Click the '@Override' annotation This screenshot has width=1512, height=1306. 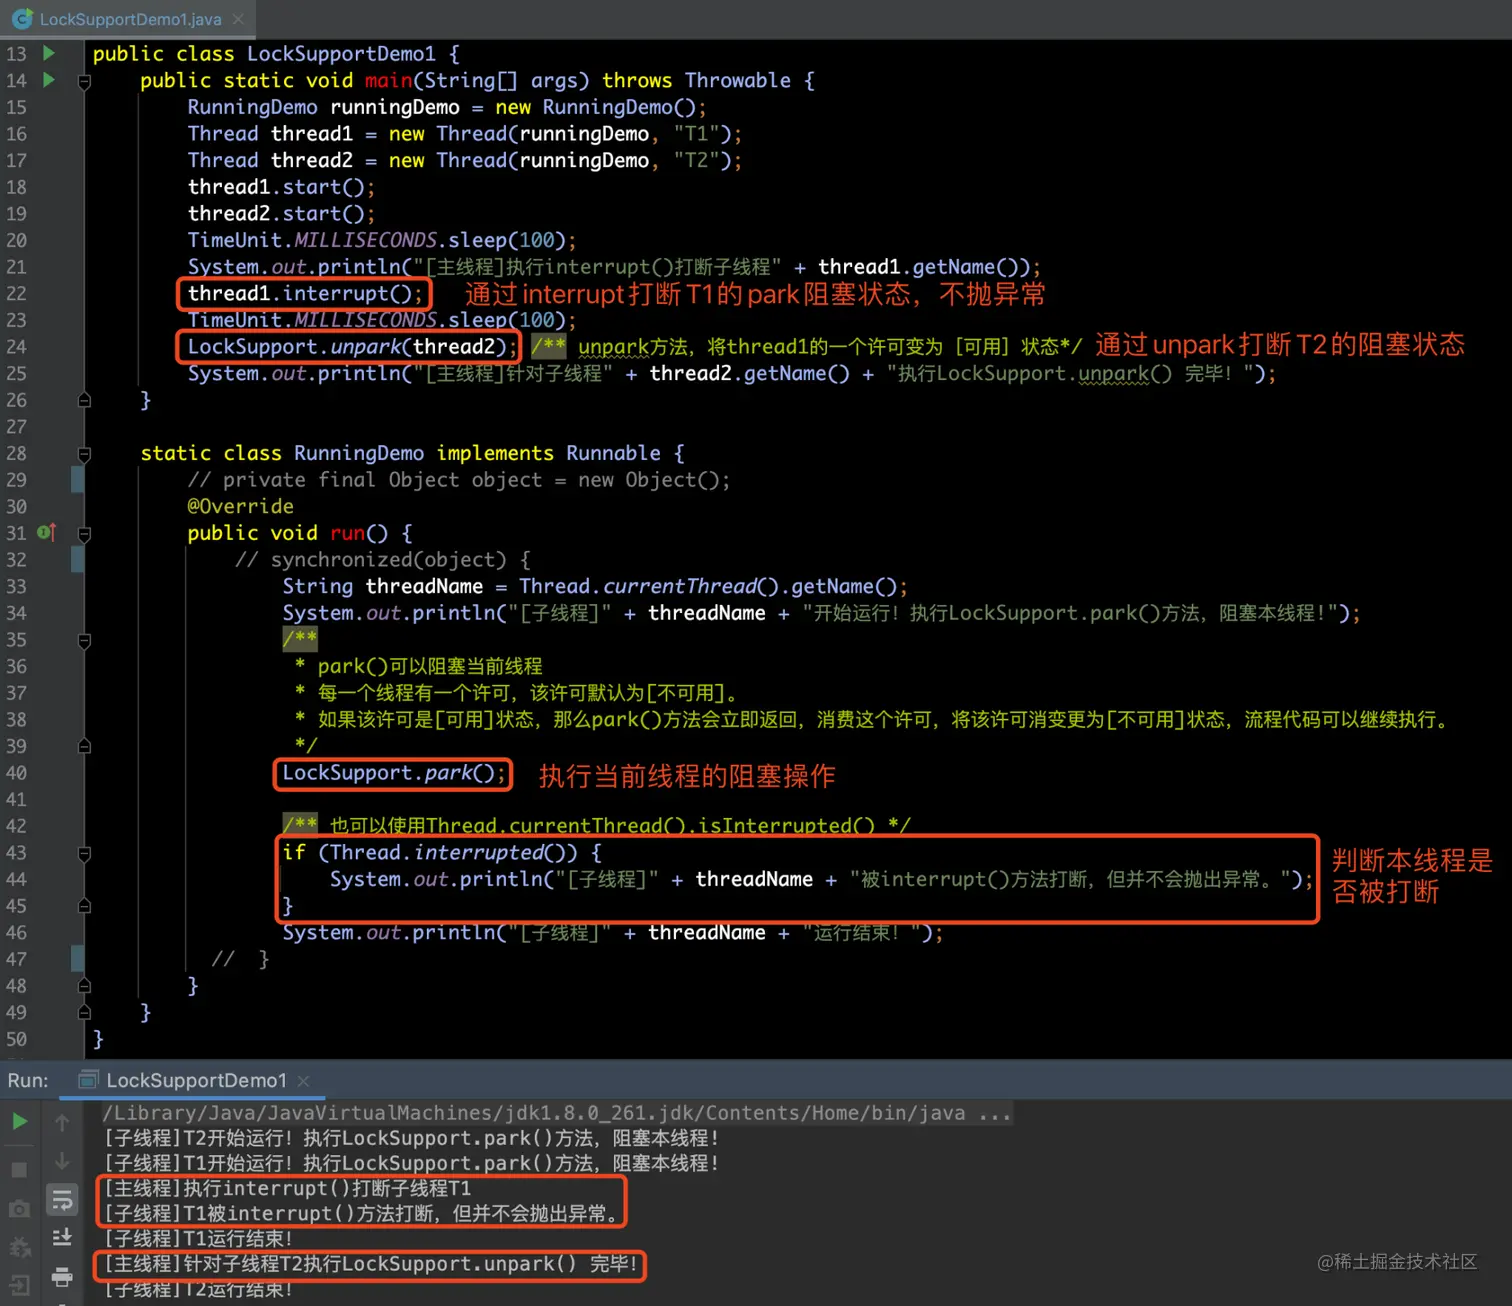click(240, 506)
